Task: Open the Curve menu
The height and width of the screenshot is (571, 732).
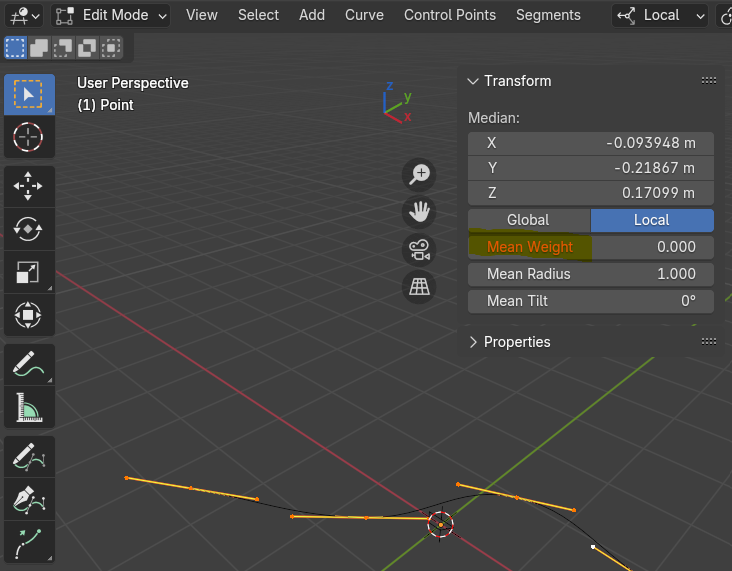Action: tap(364, 15)
